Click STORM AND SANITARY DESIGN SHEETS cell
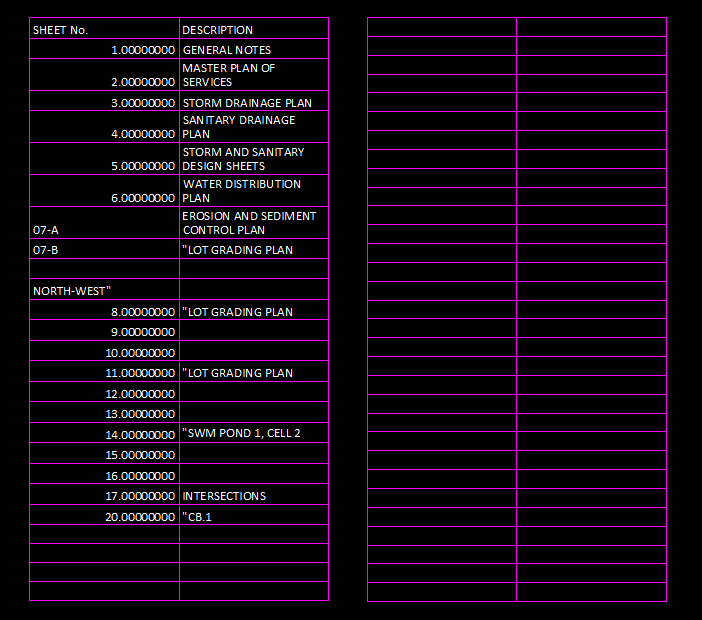This screenshot has height=620, width=702. click(254, 159)
